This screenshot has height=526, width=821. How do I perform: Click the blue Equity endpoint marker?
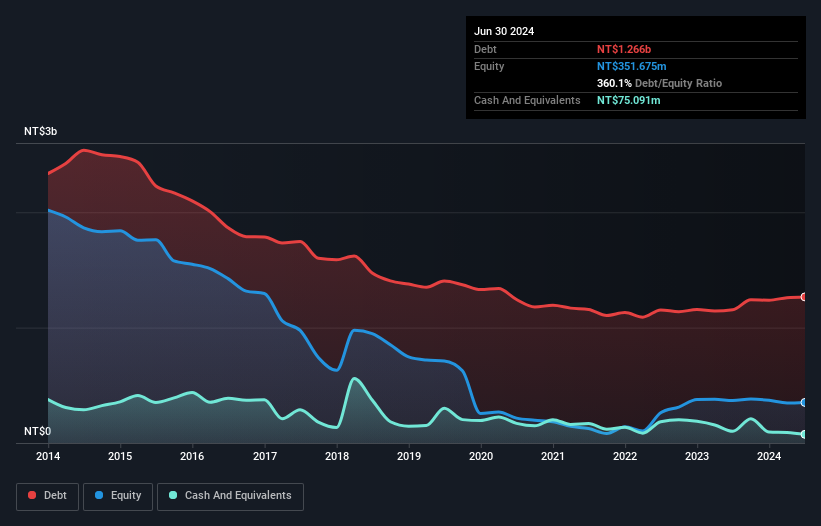click(x=804, y=402)
